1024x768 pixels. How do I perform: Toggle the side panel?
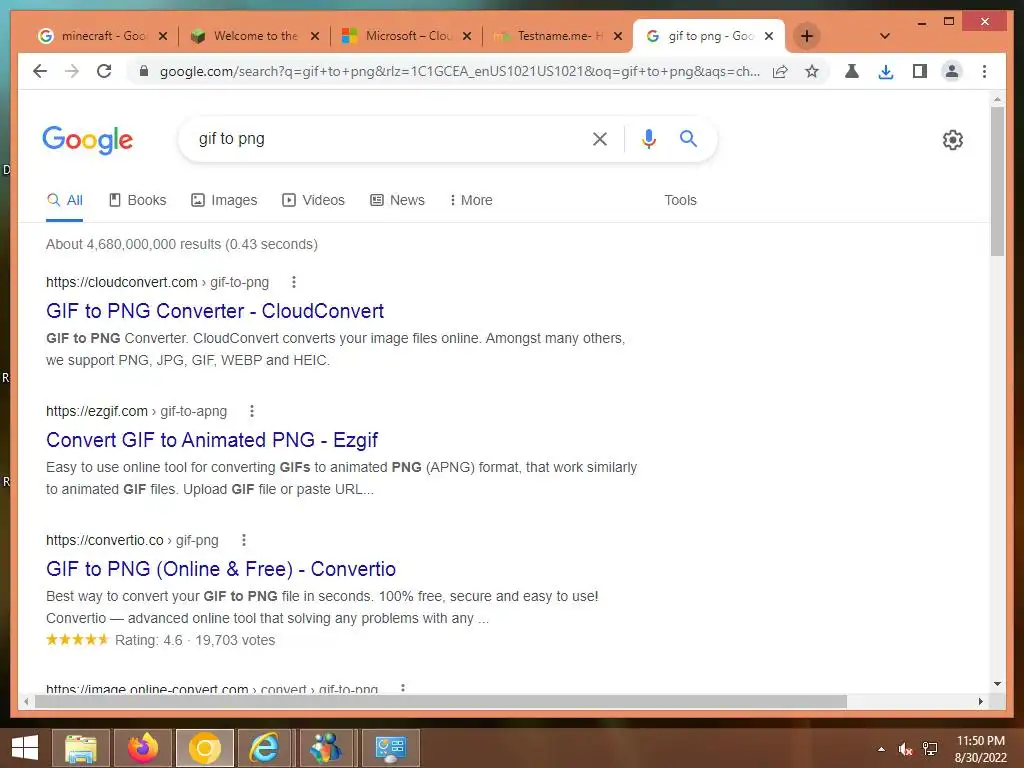(920, 71)
